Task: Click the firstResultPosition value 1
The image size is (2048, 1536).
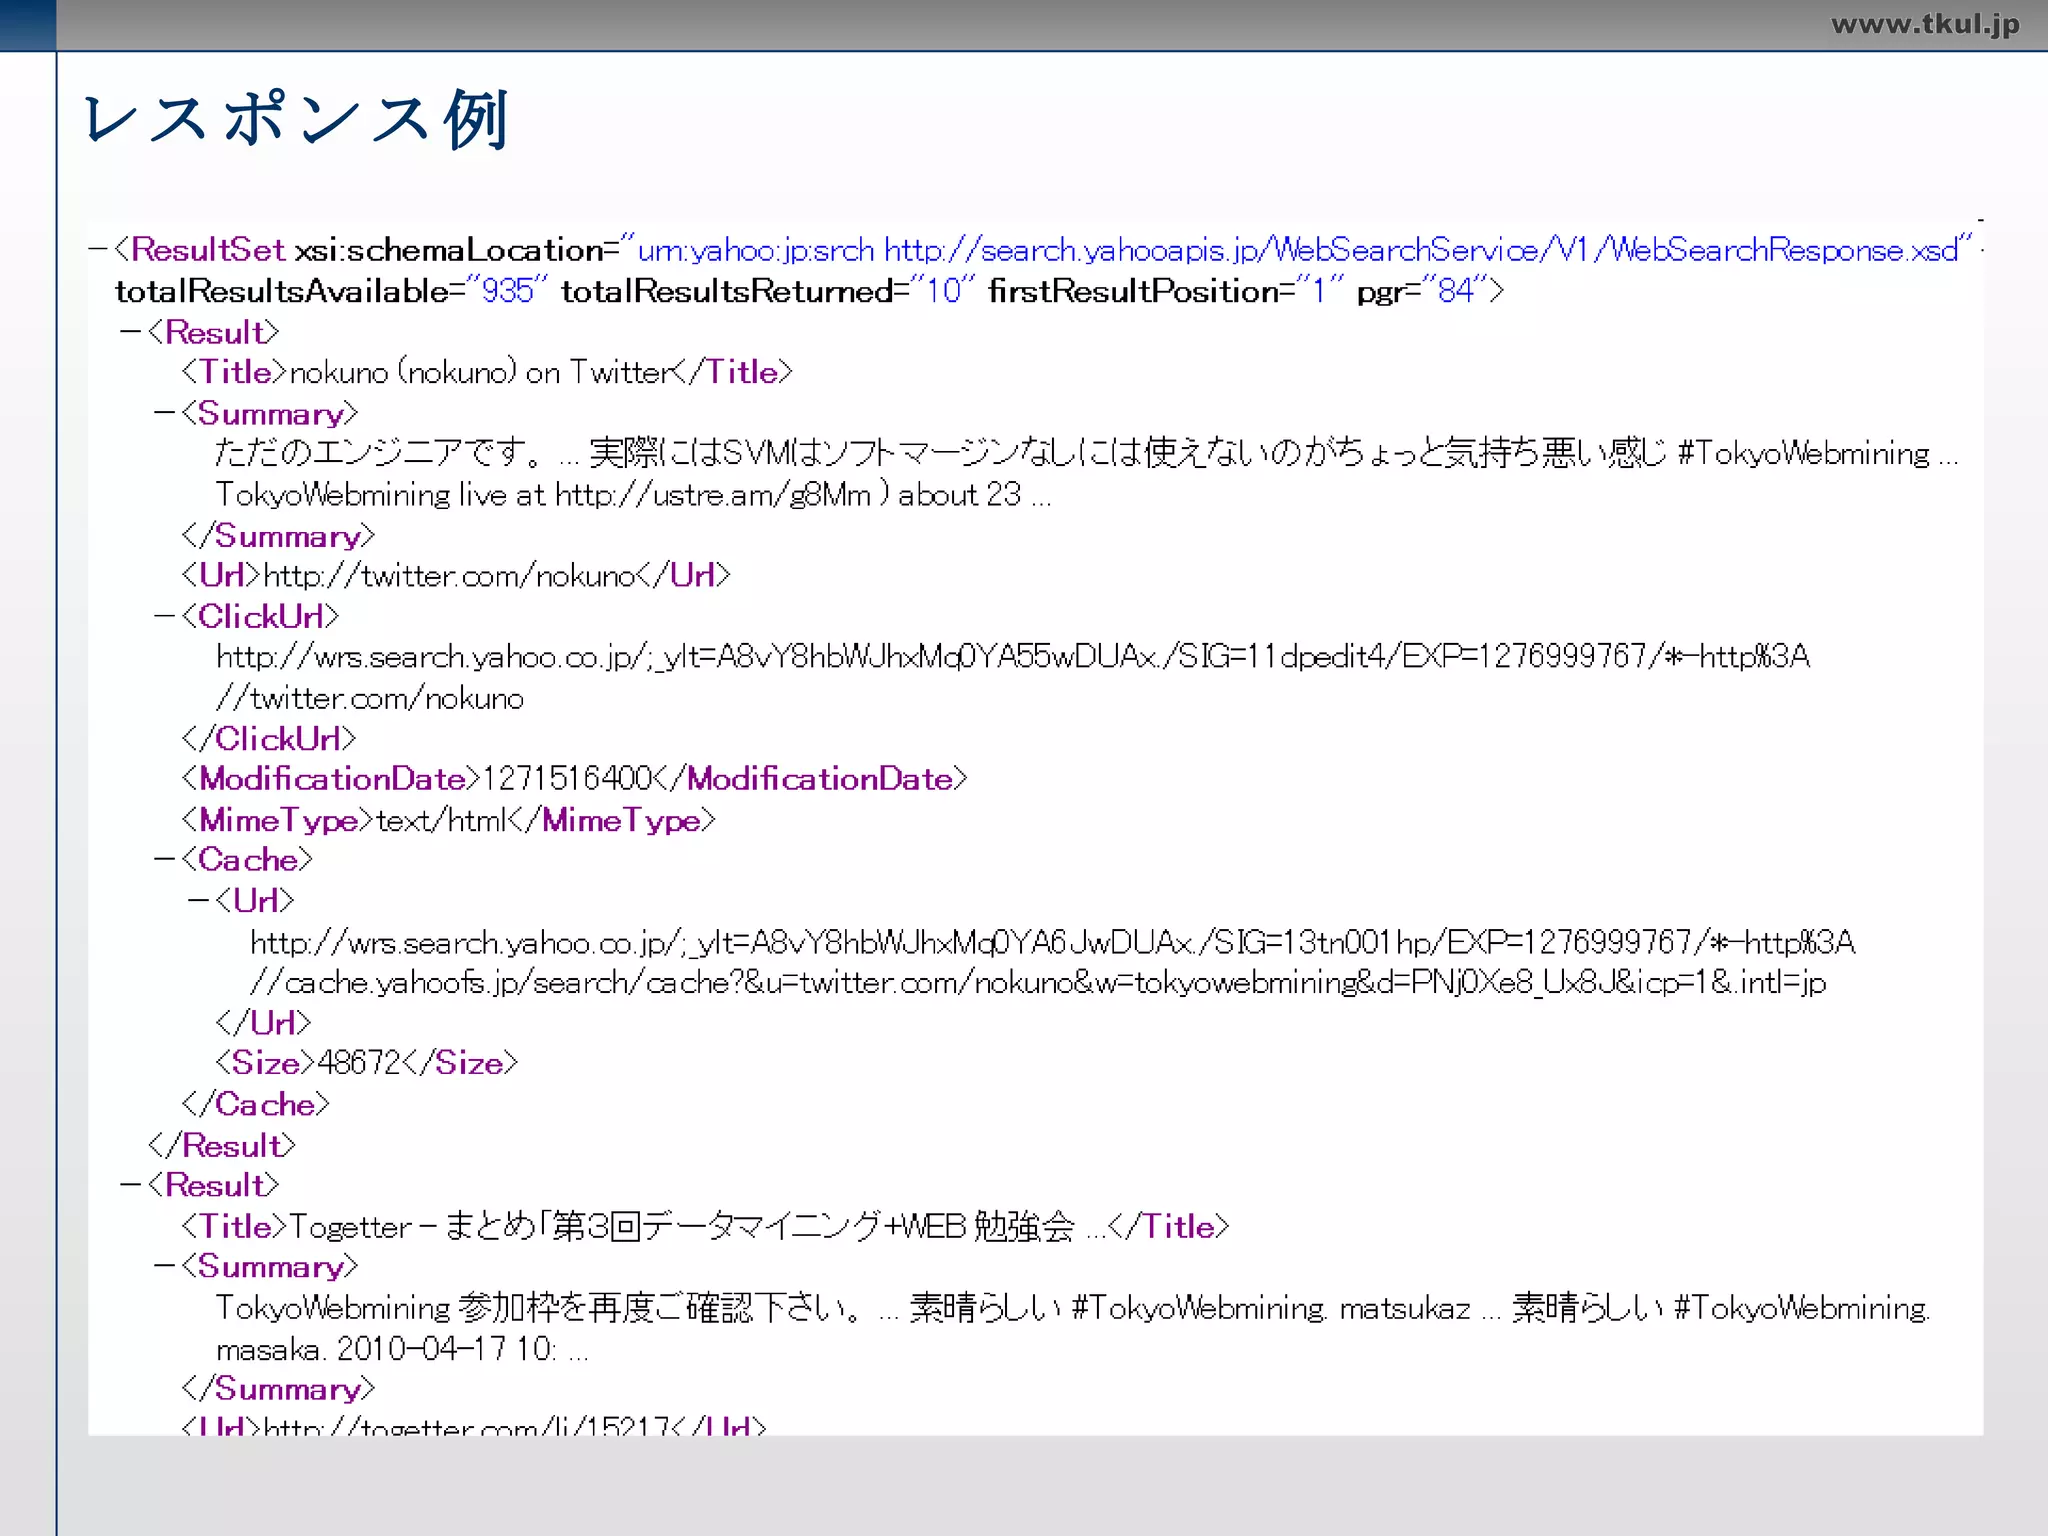Action: (1319, 291)
